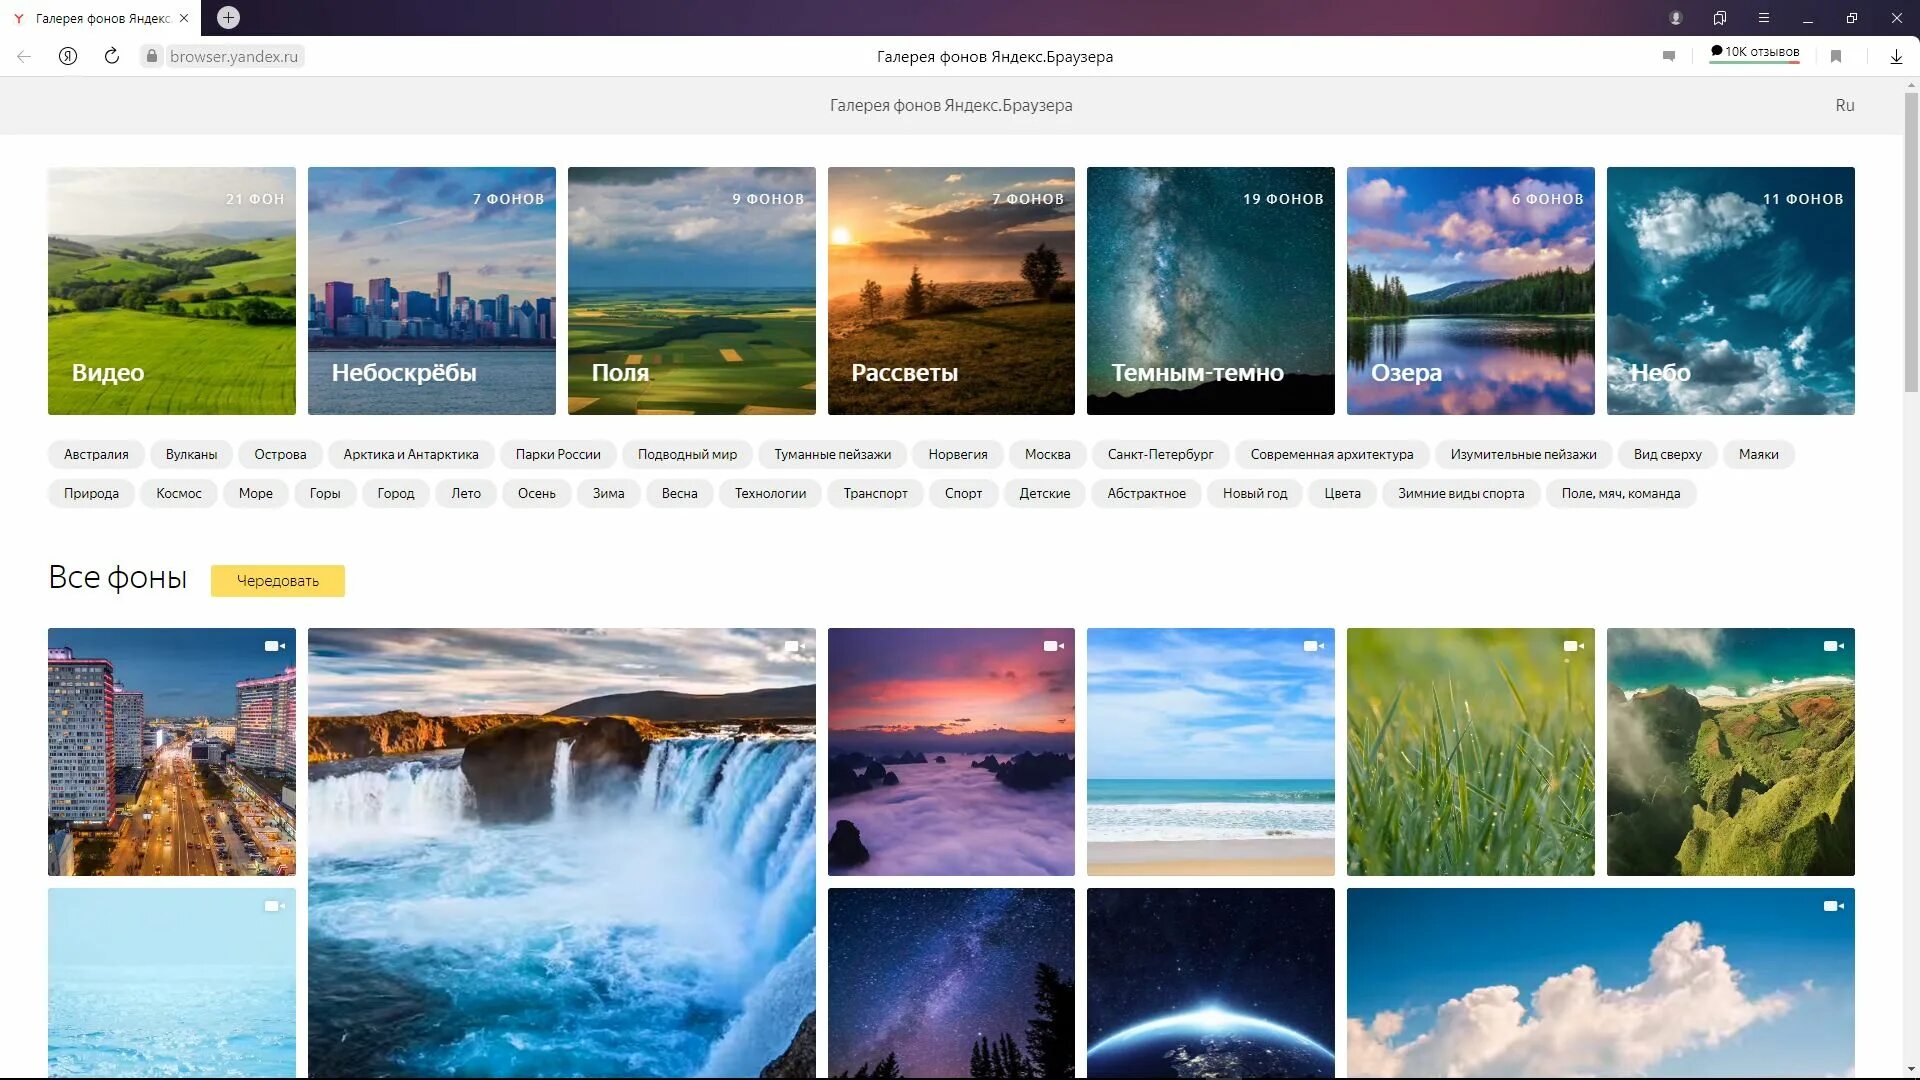Filter by Зима tag

[608, 493]
